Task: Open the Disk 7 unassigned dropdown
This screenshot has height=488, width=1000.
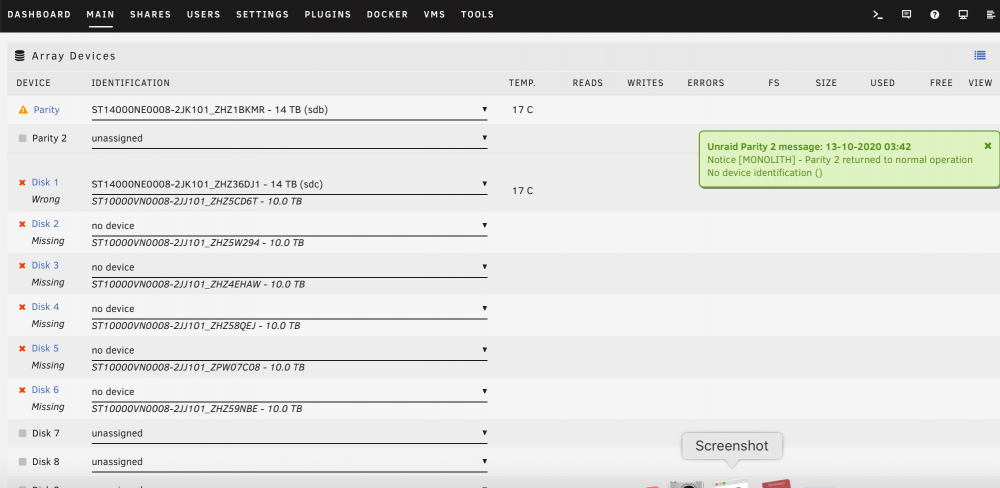Action: [290, 433]
